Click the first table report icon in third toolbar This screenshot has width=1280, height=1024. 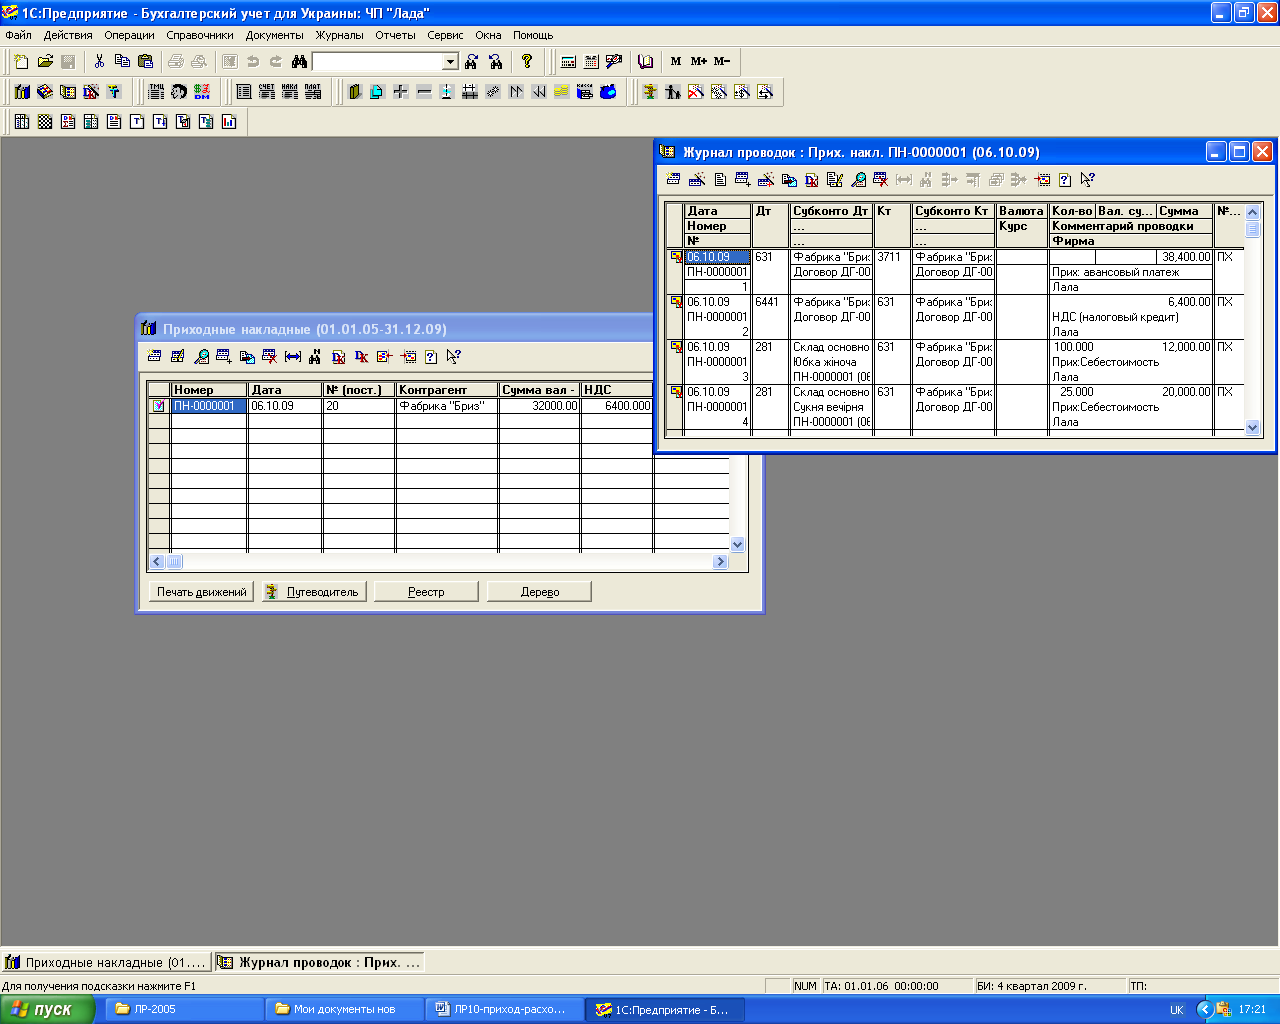22,121
